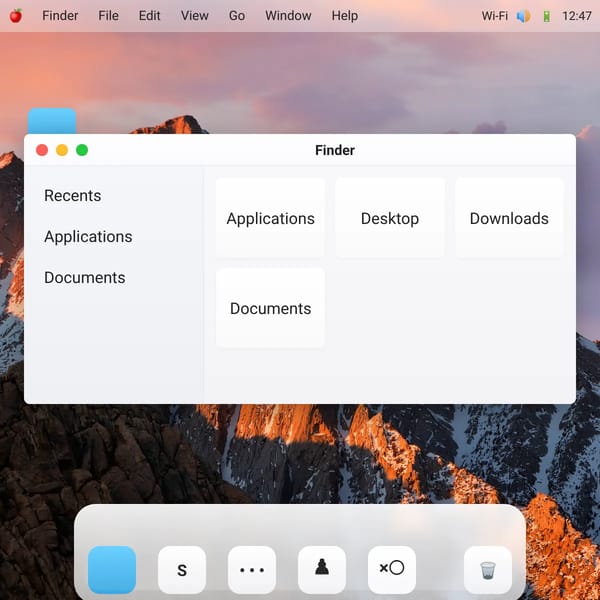Image resolution: width=600 pixels, height=600 pixels.
Task: Launch the S app in dock
Action: coord(182,570)
